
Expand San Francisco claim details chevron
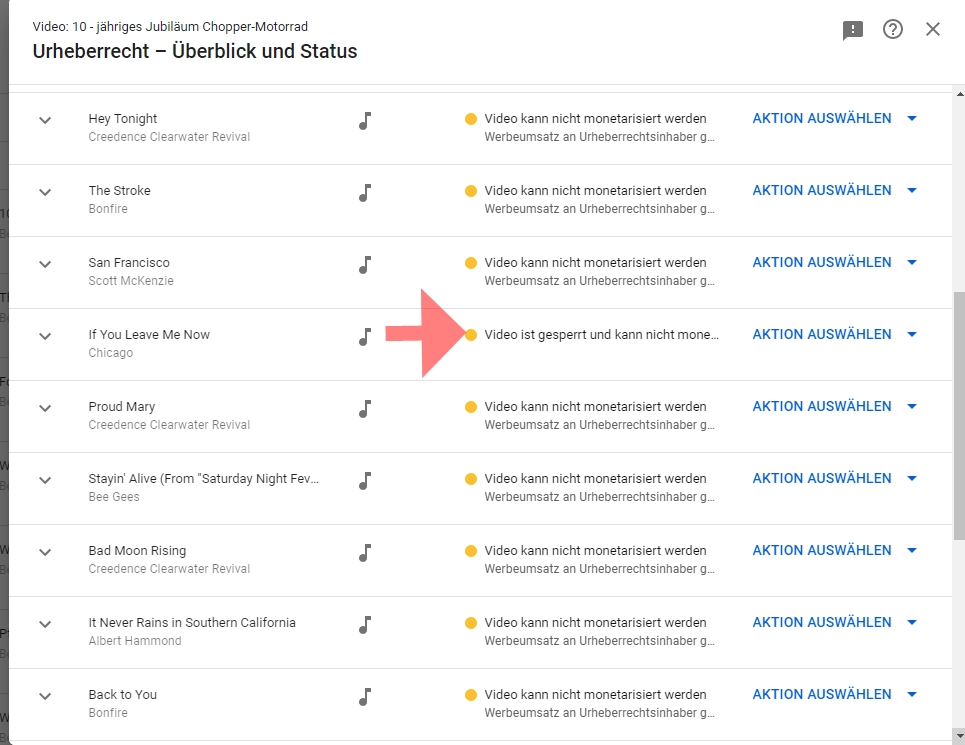pos(45,264)
